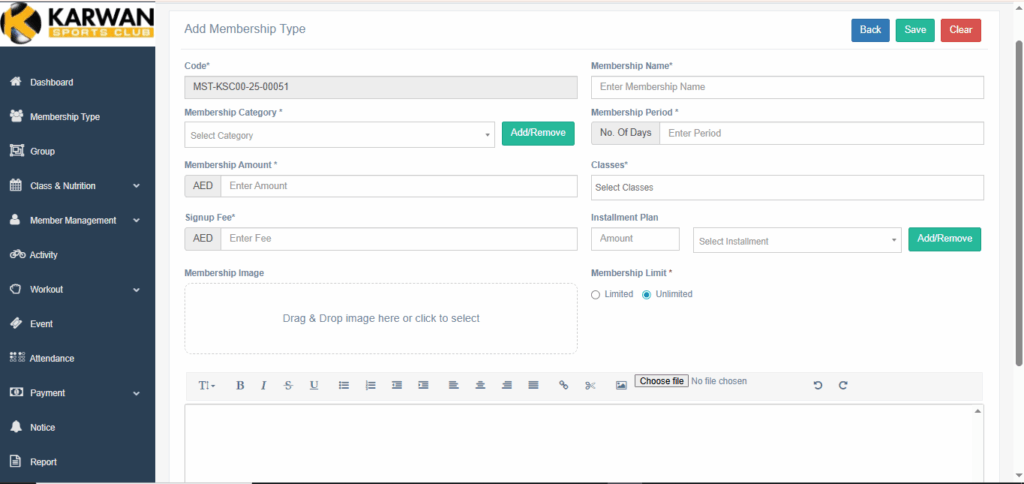Remove link using the scissors icon
The height and width of the screenshot is (484, 1024).
pos(590,385)
